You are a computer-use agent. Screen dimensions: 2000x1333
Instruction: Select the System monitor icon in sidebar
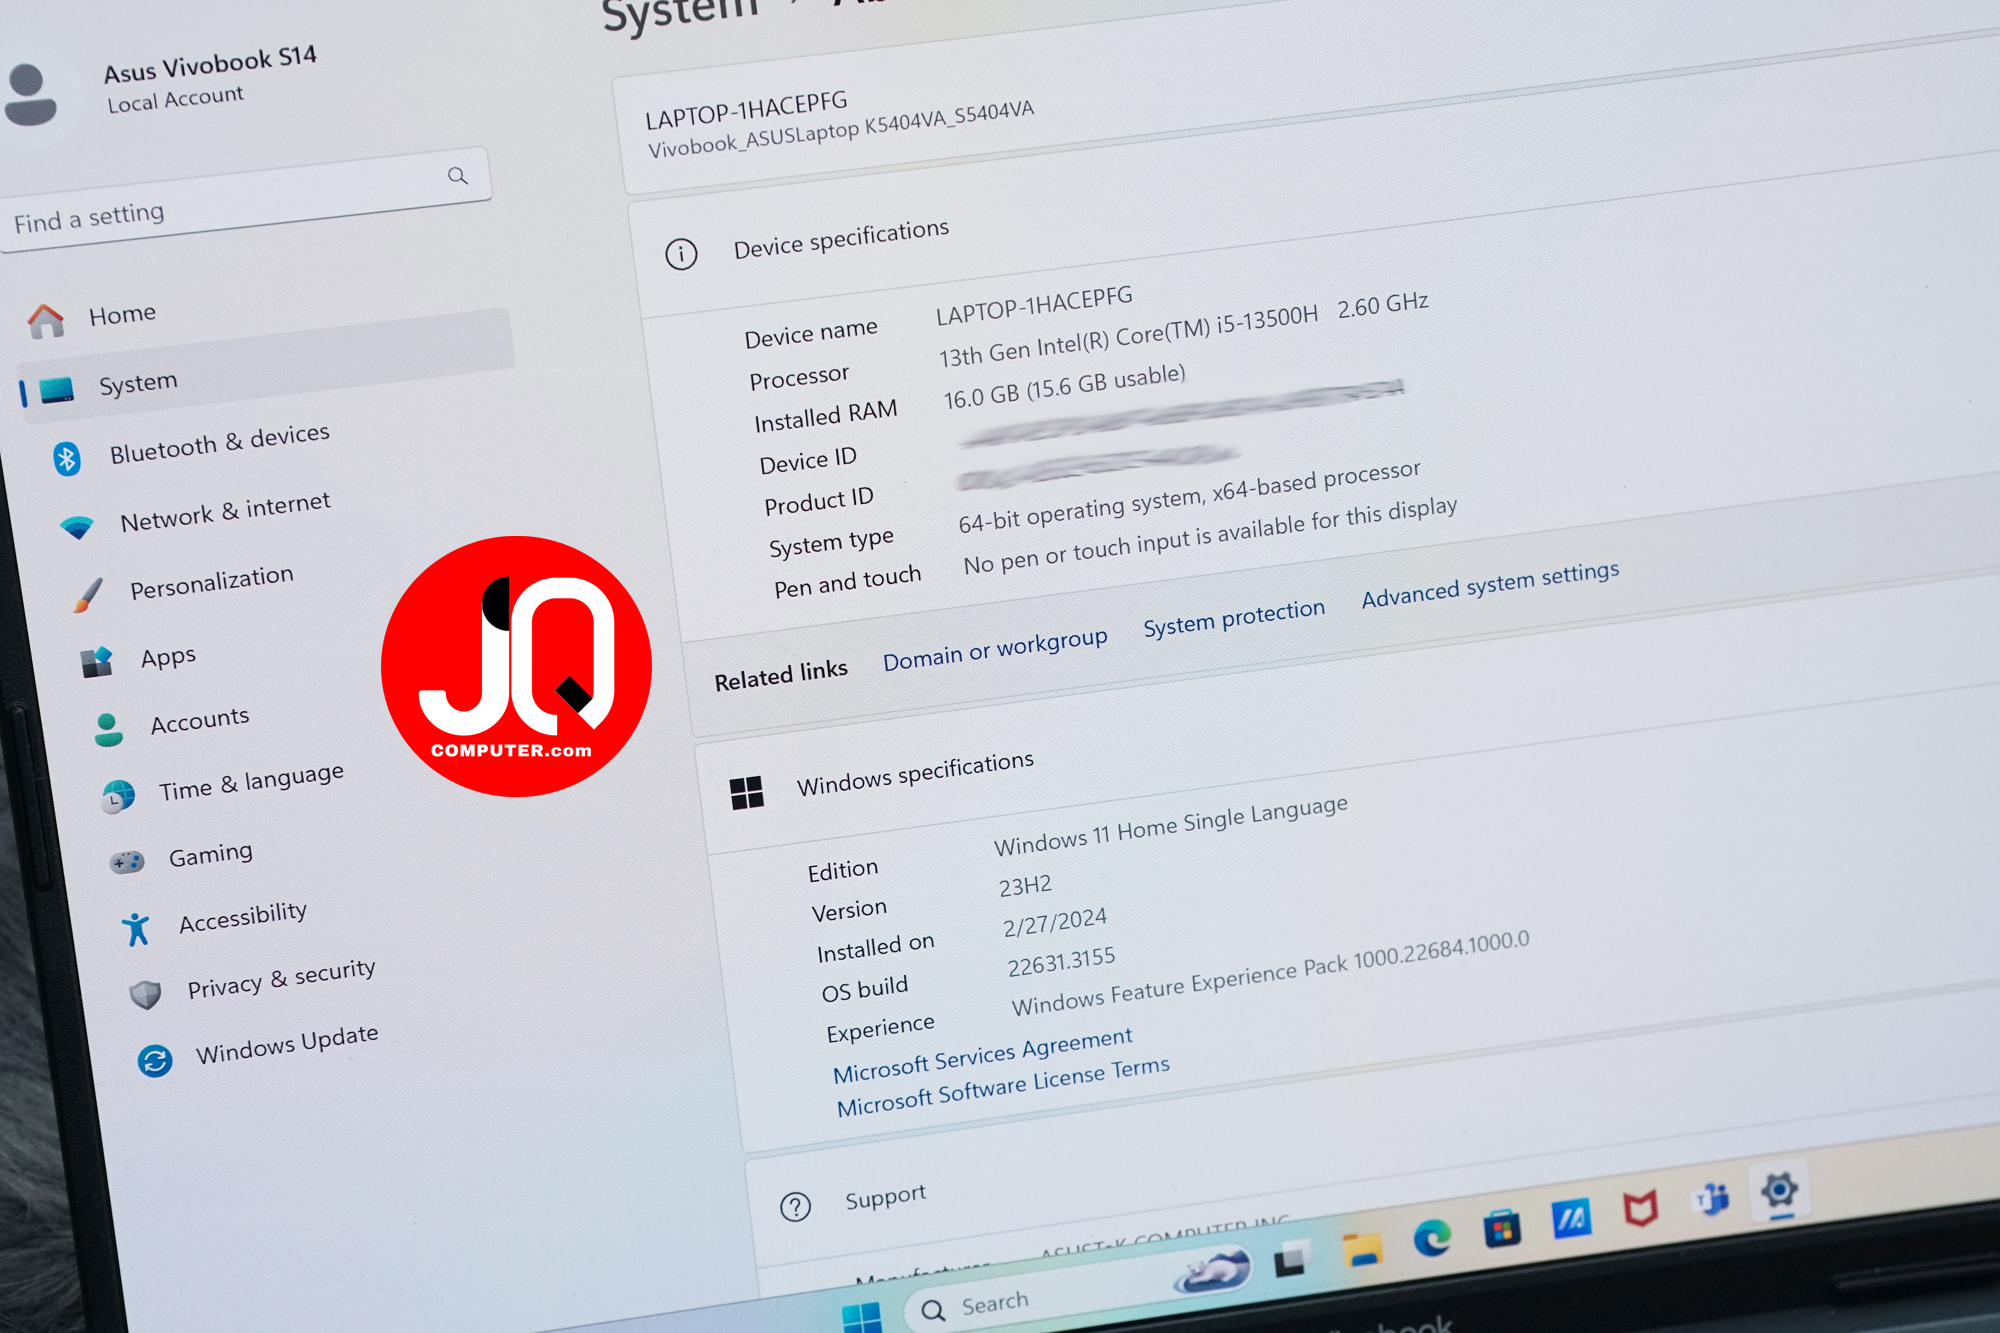(57, 390)
